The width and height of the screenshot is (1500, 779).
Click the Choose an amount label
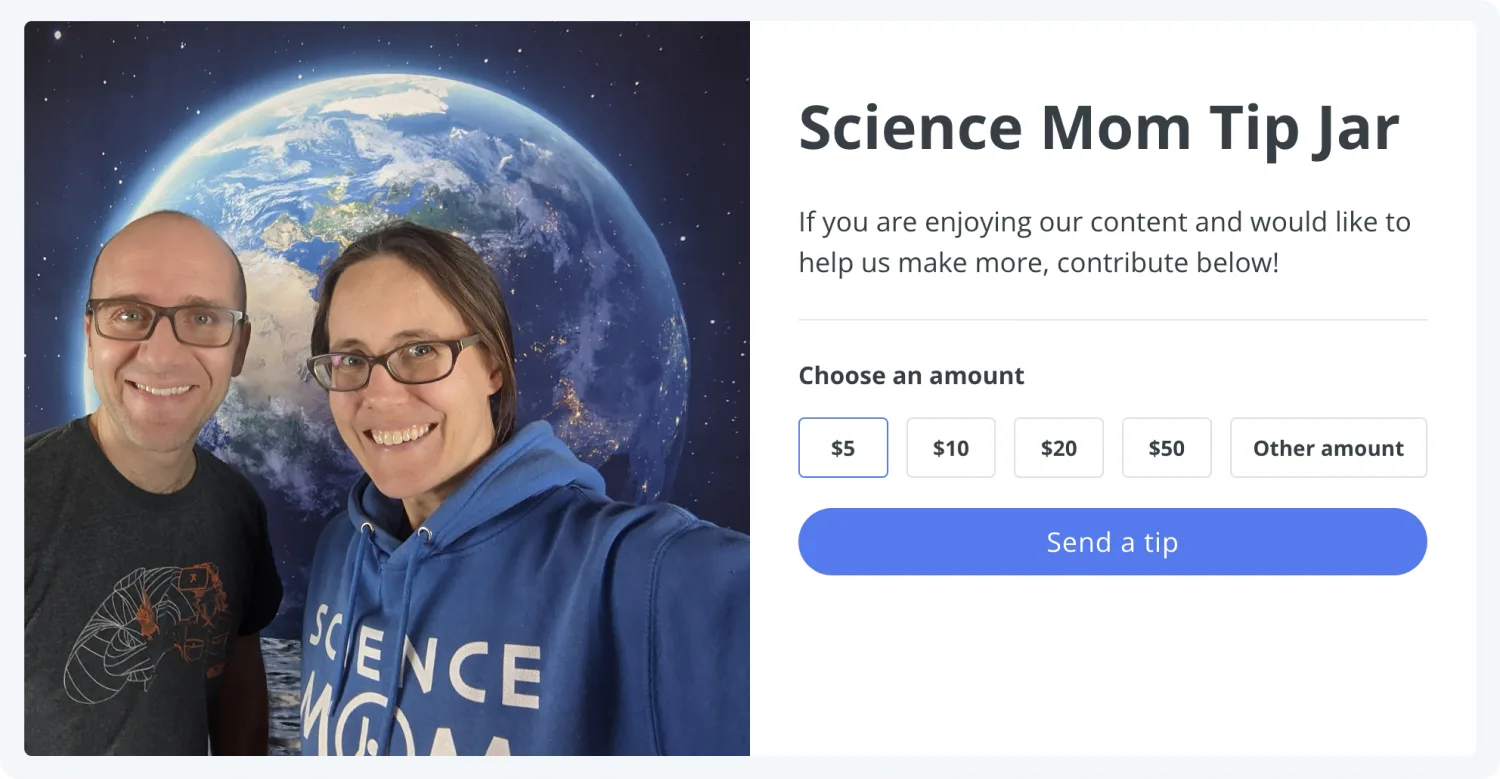911,376
